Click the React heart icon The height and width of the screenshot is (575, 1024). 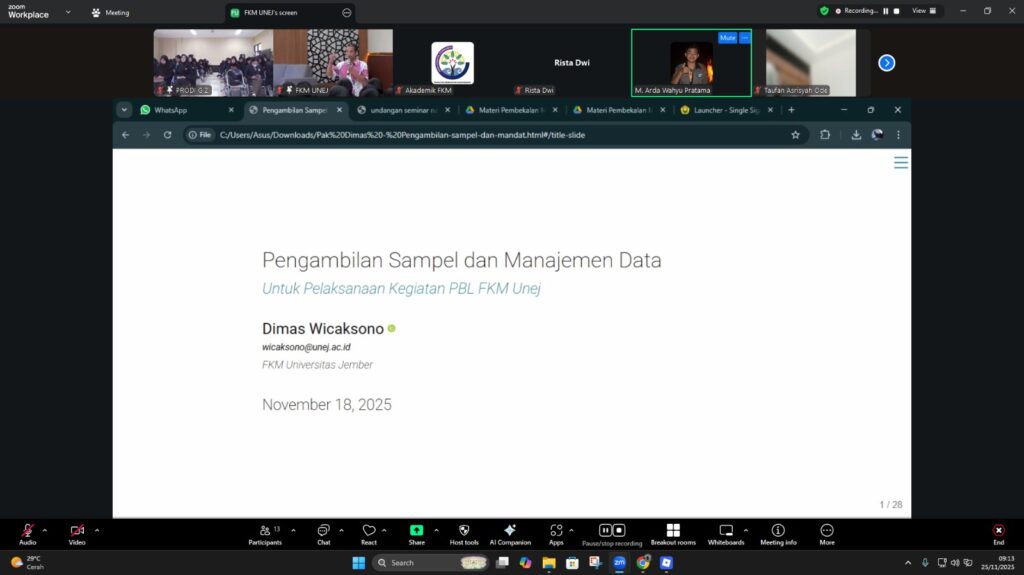pyautogui.click(x=369, y=532)
